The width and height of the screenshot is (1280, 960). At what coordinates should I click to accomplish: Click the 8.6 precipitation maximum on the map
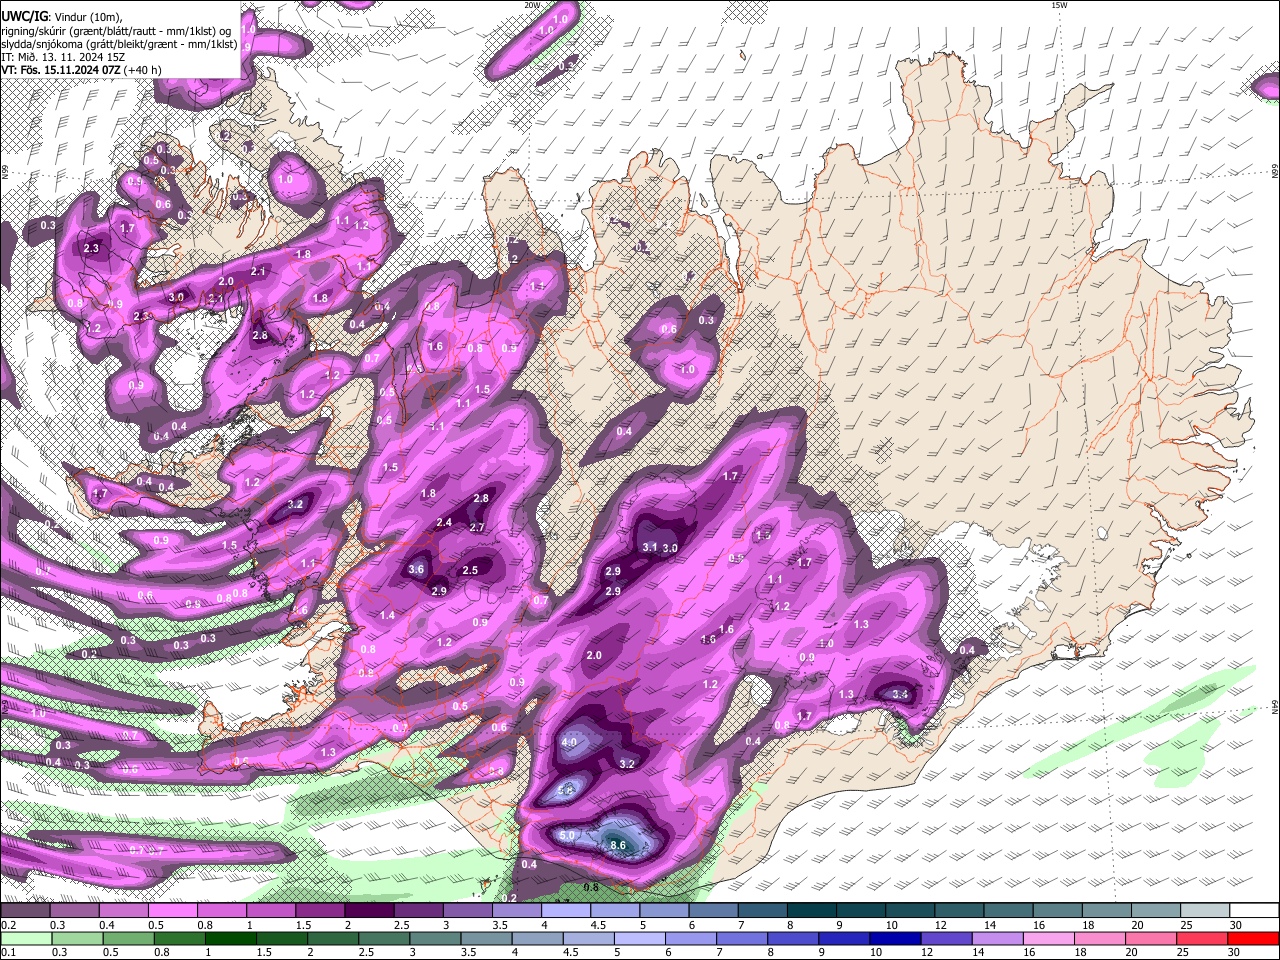click(x=618, y=845)
